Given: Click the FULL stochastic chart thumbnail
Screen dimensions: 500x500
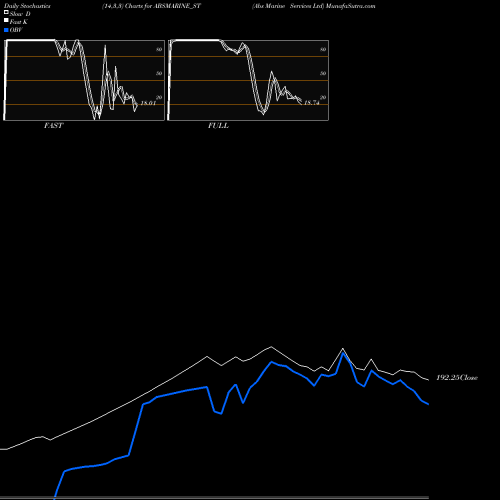Looking at the screenshot, I should coord(248,80).
